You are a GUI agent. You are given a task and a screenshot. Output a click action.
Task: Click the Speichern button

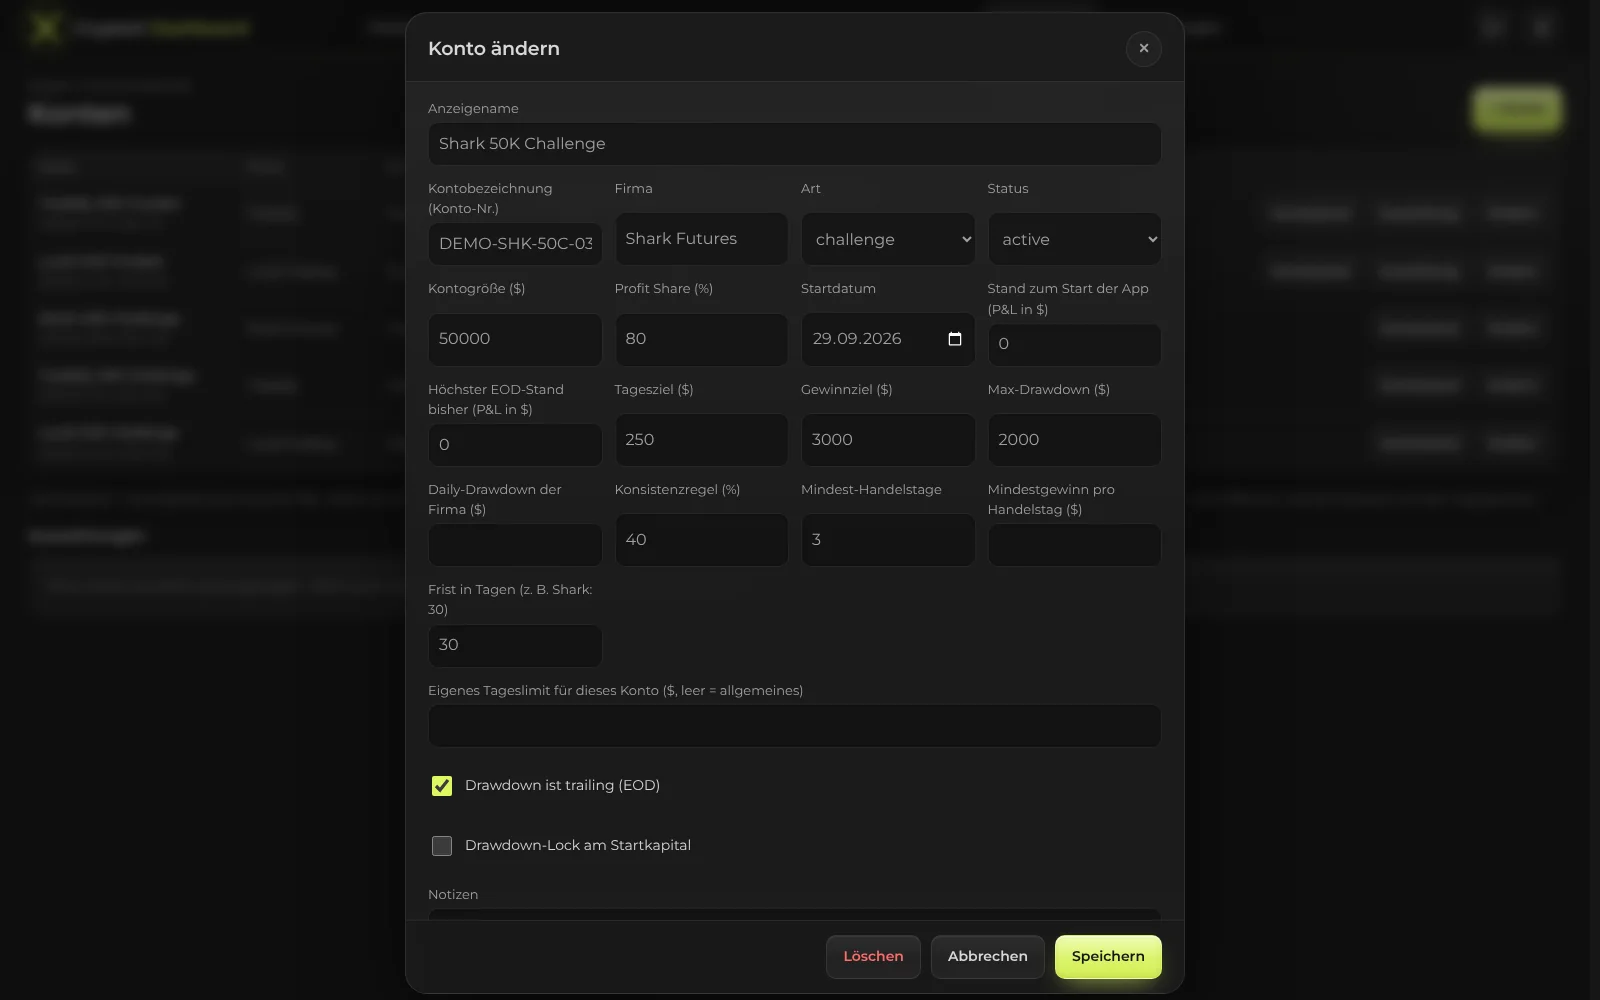point(1108,957)
